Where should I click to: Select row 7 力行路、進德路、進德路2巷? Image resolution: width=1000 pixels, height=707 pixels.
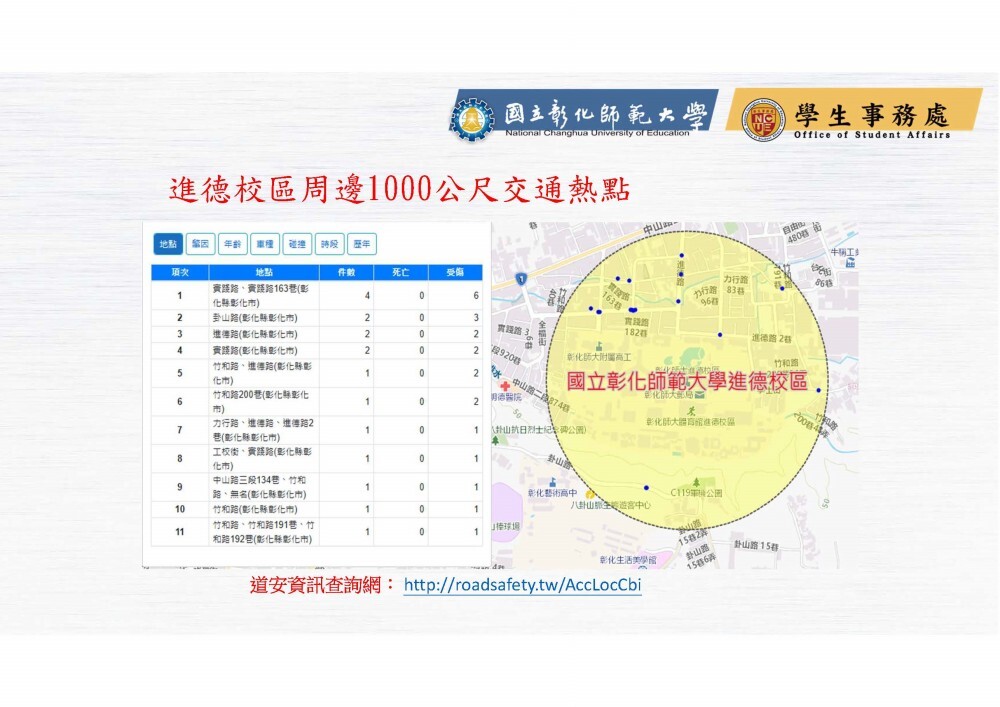pyautogui.click(x=316, y=430)
